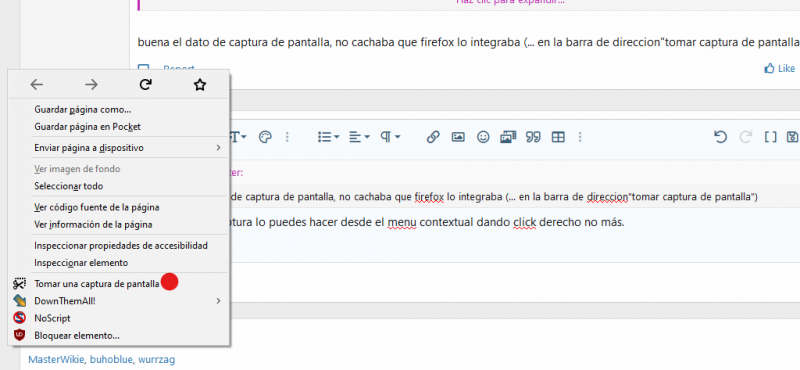
Task: Expand Enviar página a dispositivo submenu arrow
Action: click(218, 148)
